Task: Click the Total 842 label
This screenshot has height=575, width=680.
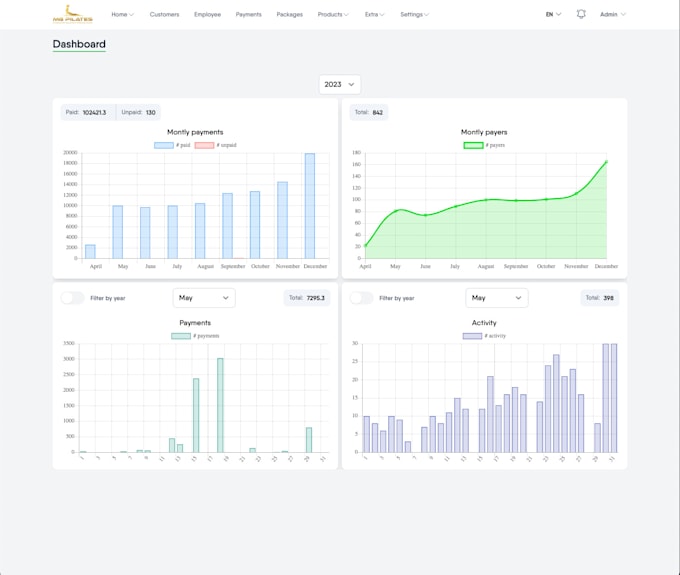Action: click(369, 112)
